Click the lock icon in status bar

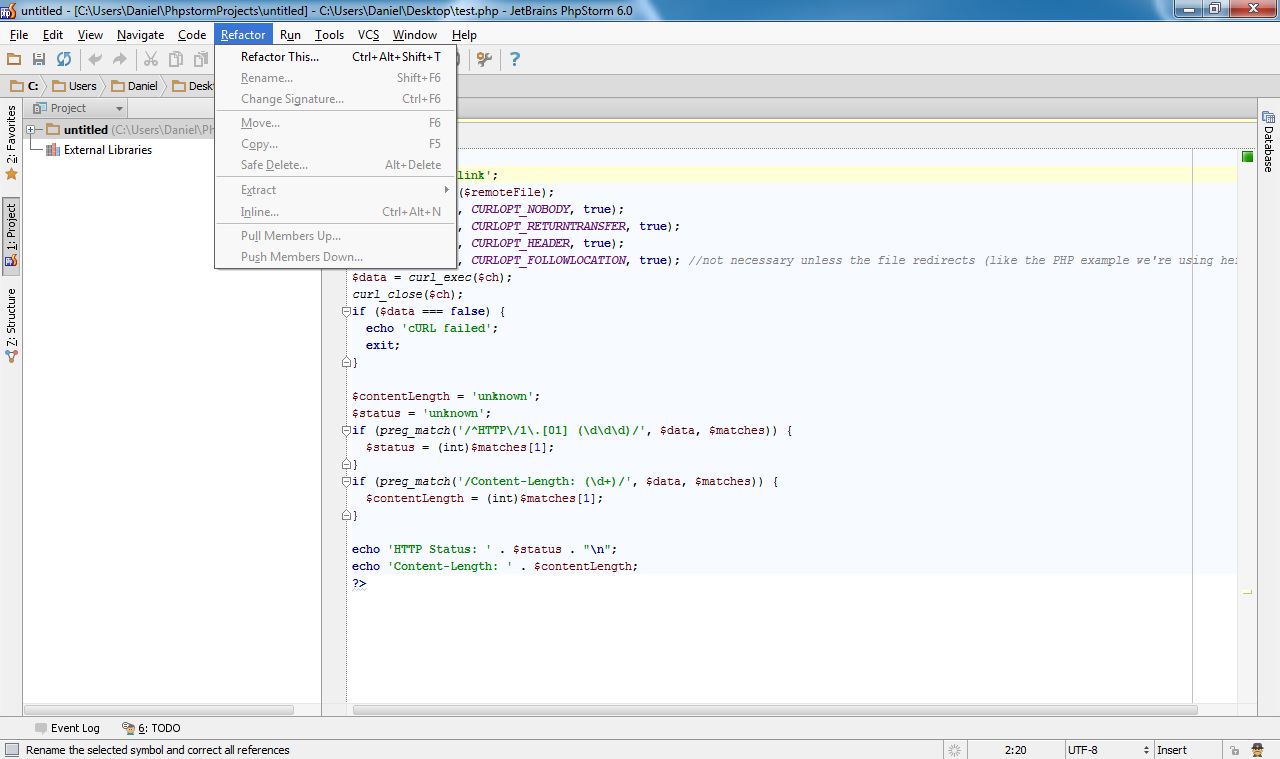1236,750
